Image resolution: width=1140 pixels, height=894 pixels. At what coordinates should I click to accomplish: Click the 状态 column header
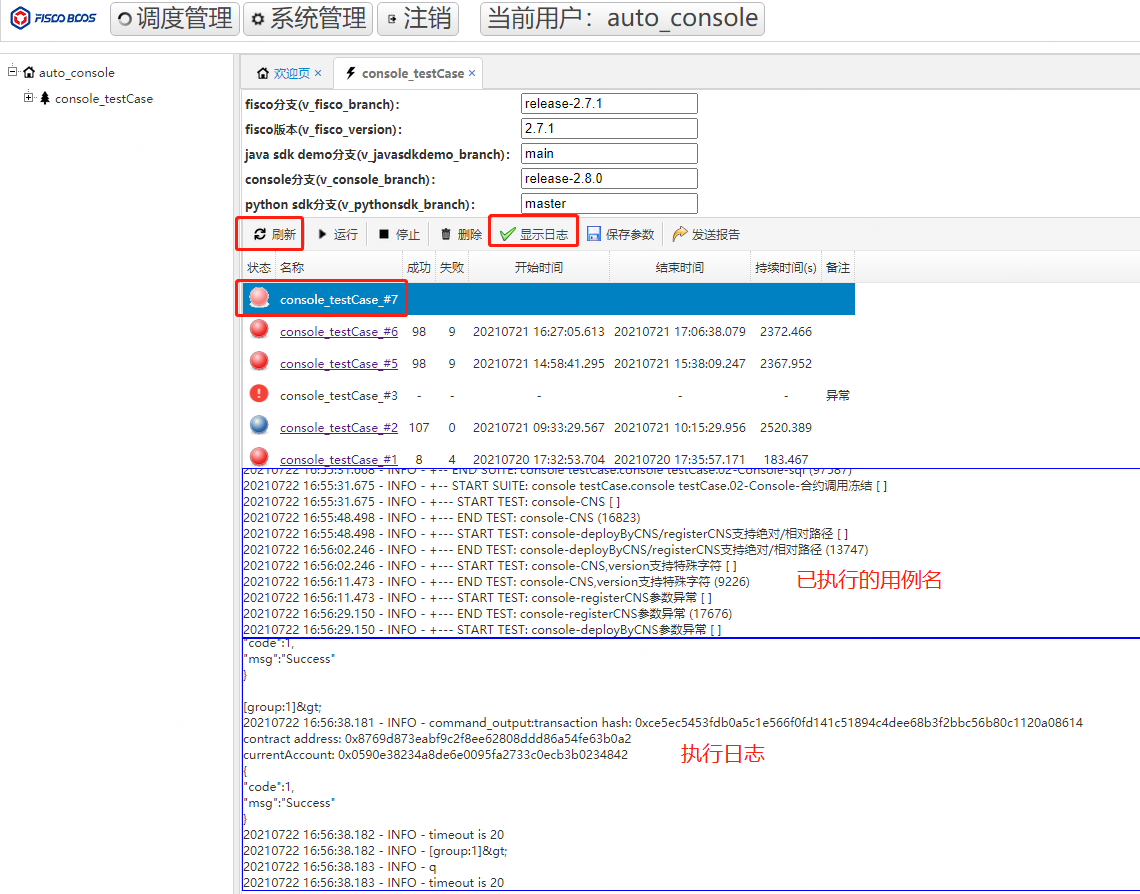(259, 267)
